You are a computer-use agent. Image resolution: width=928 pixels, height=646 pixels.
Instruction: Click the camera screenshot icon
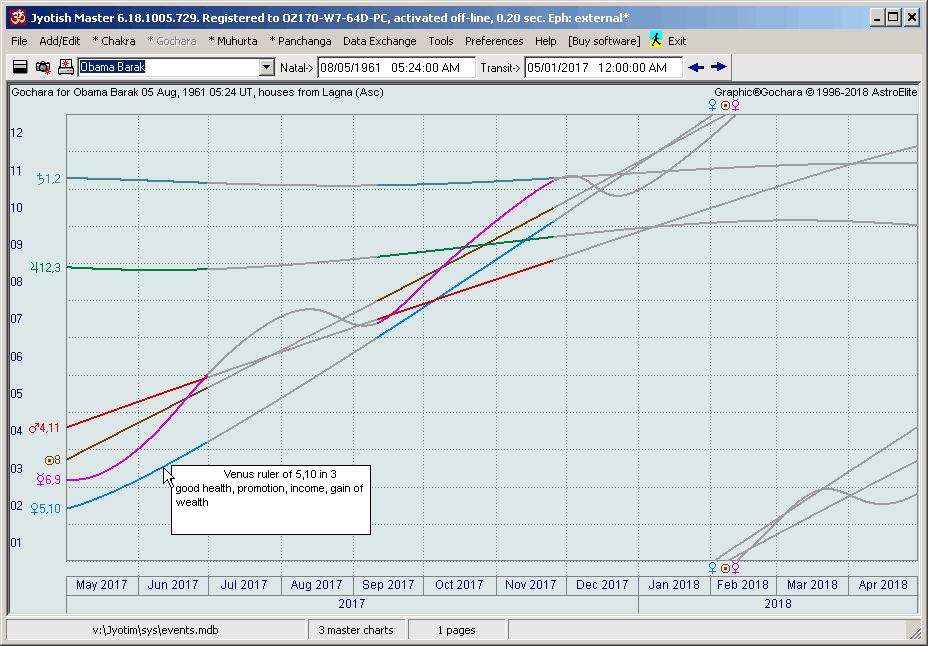pos(43,67)
